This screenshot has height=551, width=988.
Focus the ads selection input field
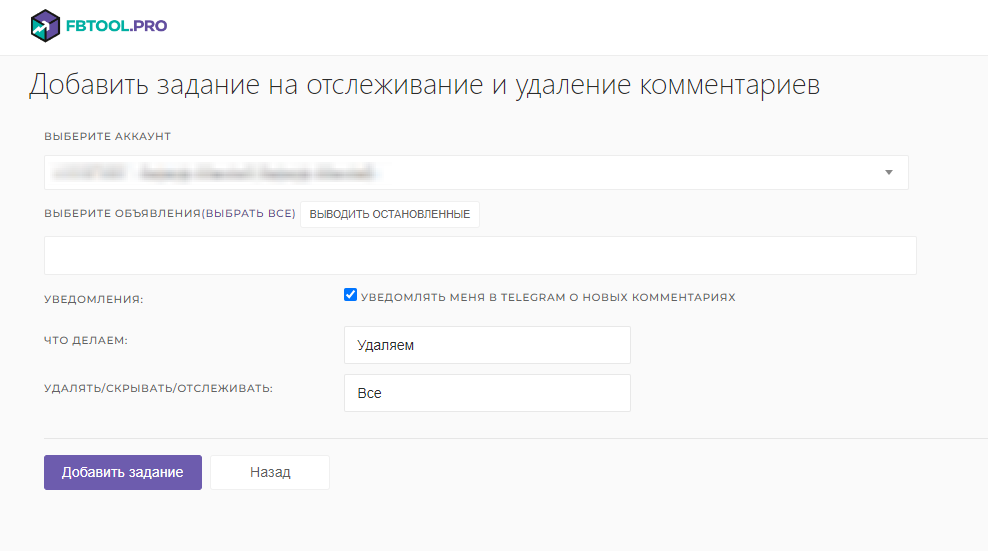[480, 255]
